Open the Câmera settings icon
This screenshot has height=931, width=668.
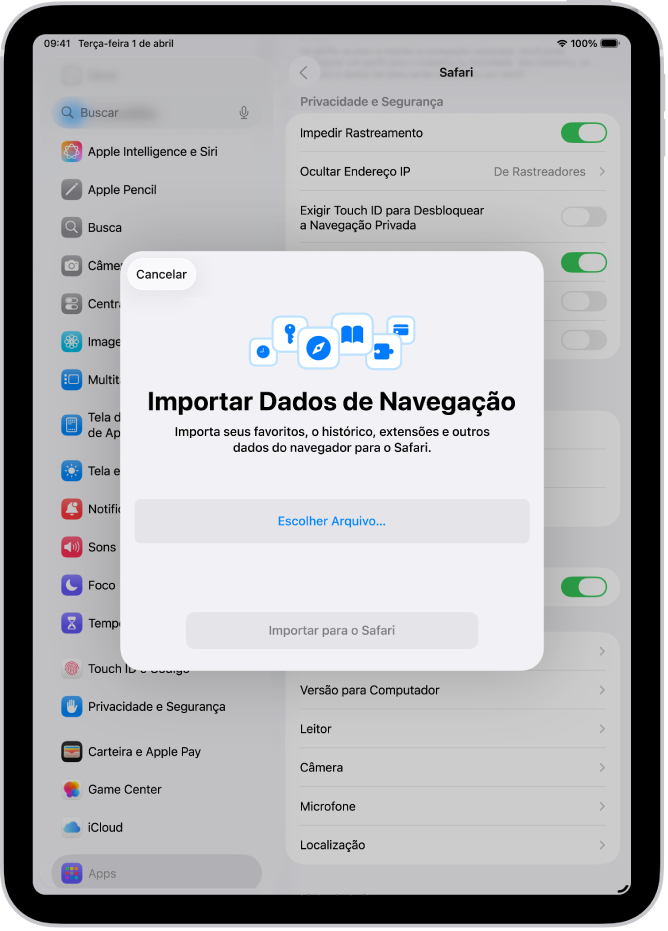(x=71, y=265)
